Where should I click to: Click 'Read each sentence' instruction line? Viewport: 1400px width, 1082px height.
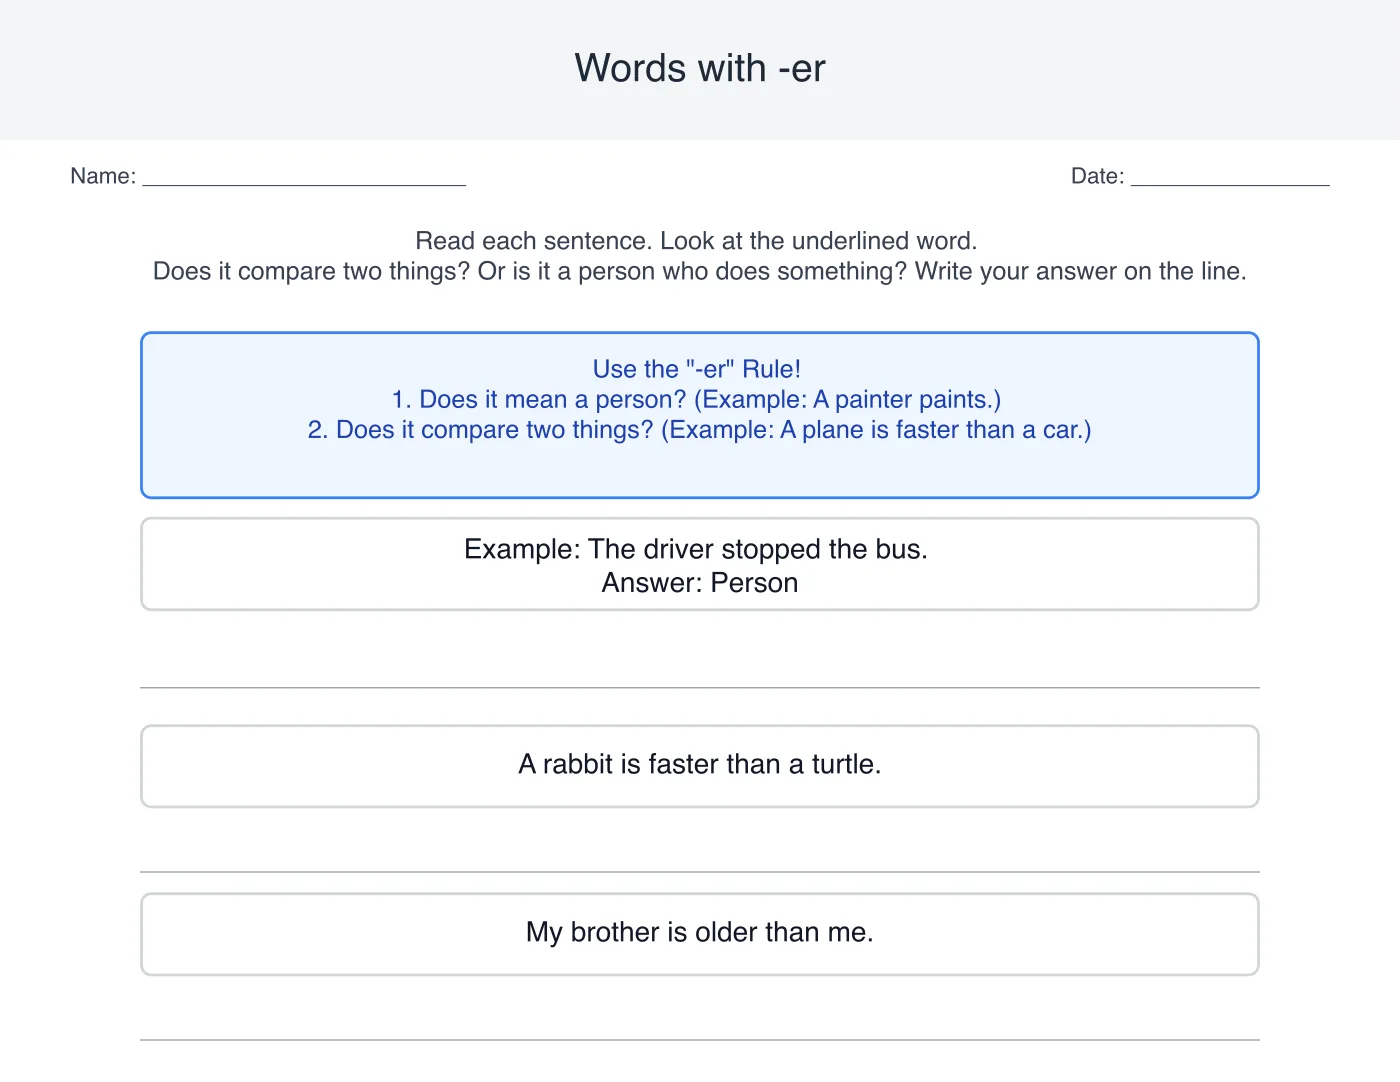click(x=696, y=241)
